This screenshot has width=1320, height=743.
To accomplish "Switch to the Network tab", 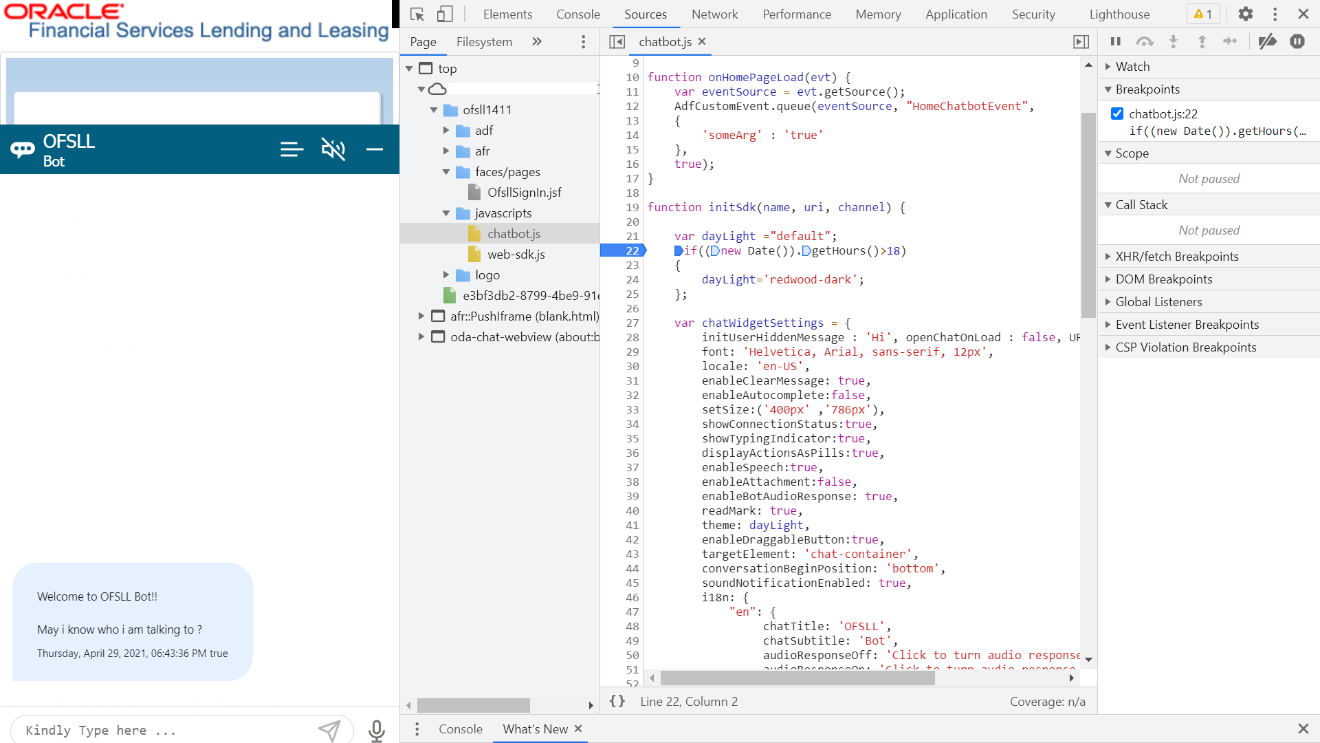I will pyautogui.click(x=714, y=14).
